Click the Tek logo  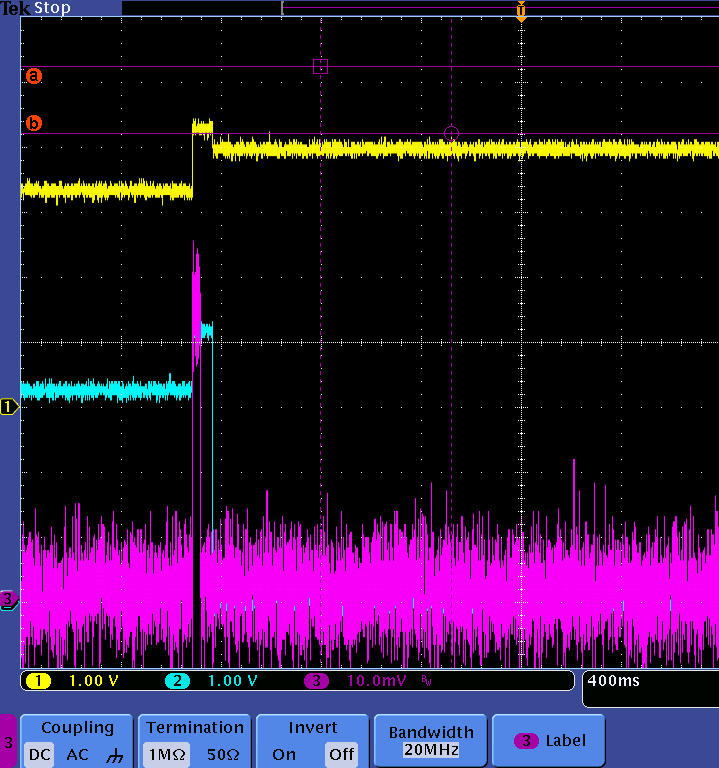(x=16, y=8)
